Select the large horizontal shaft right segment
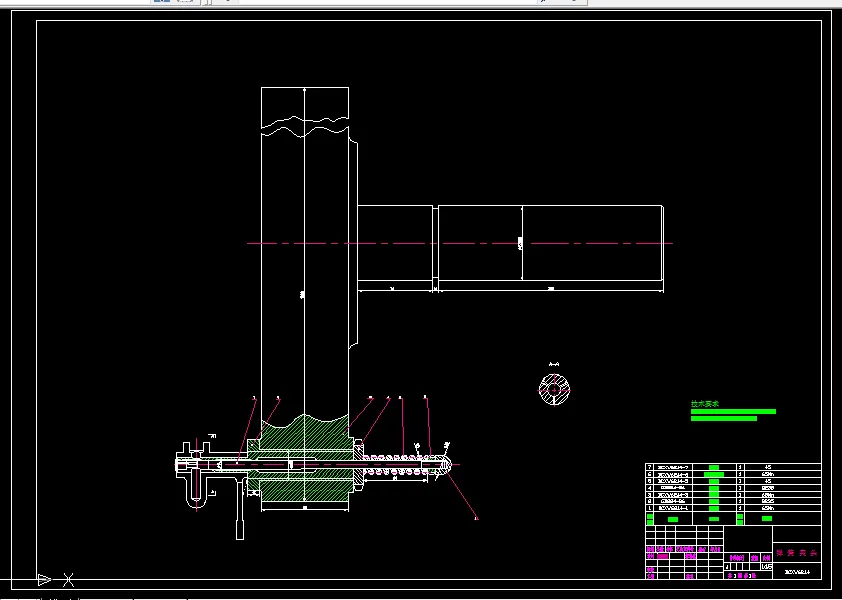The width and height of the screenshot is (842, 600). pos(551,243)
